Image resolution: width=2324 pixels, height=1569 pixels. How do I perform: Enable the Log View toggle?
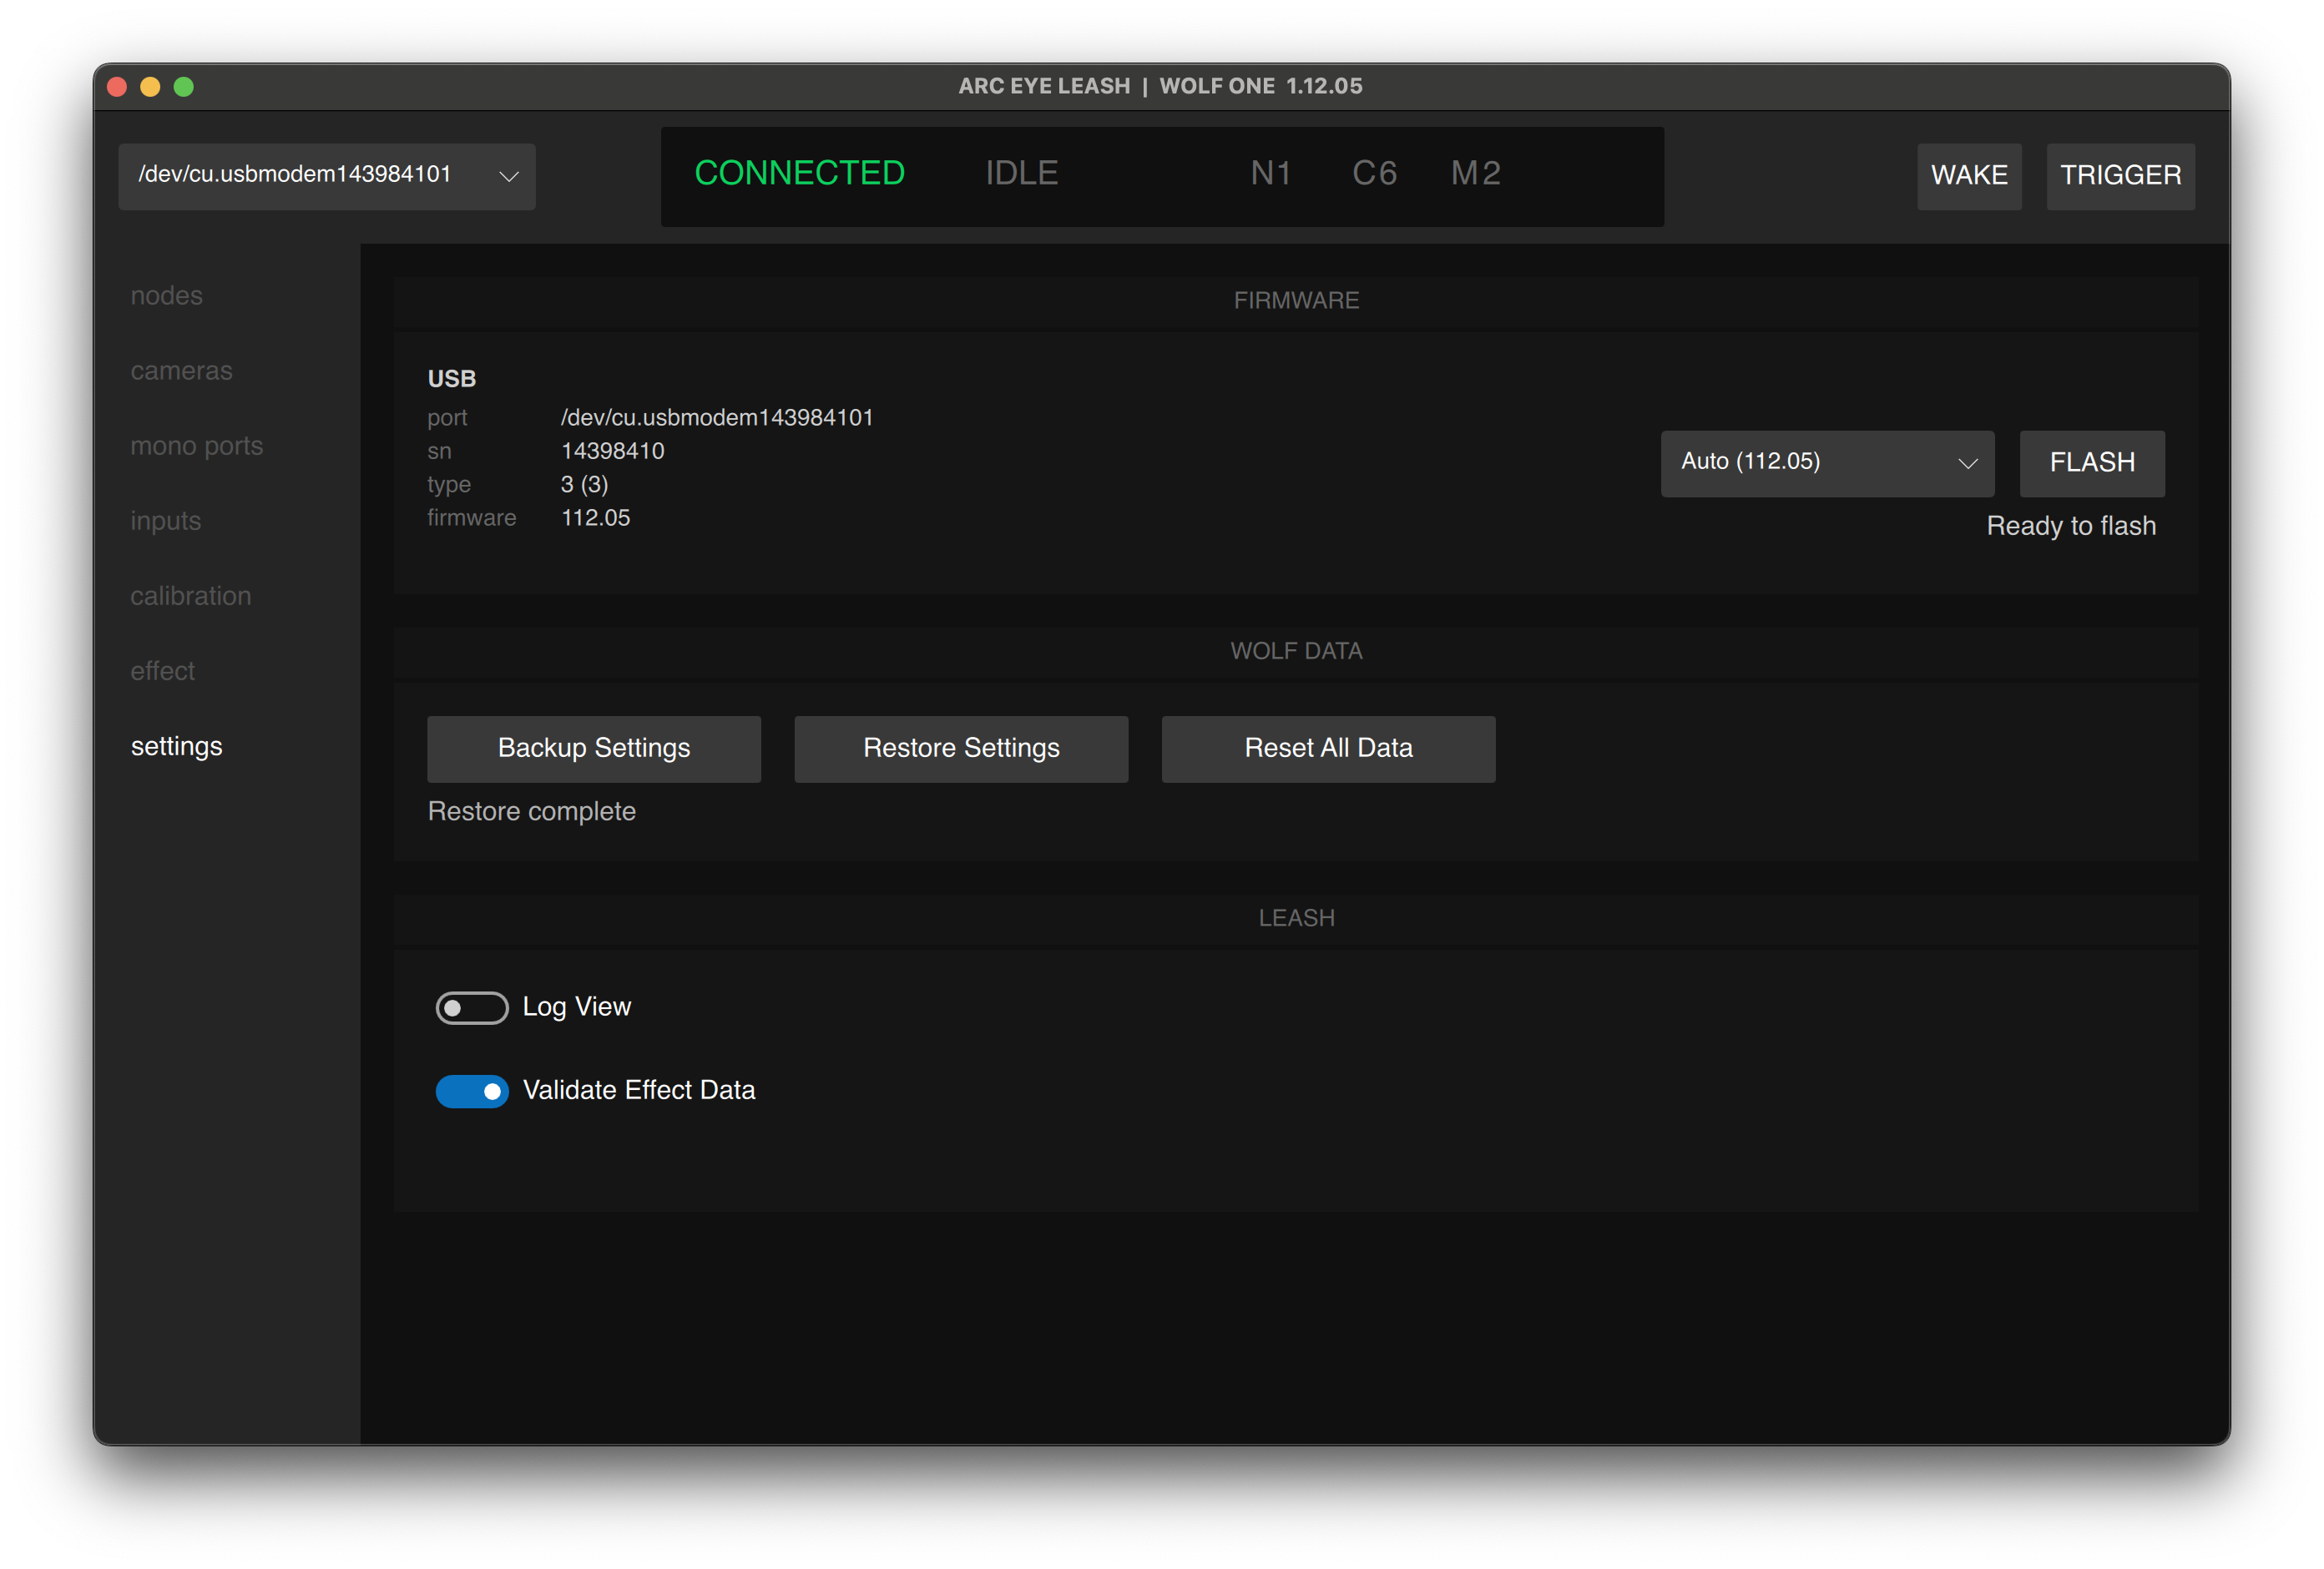pyautogui.click(x=472, y=1007)
